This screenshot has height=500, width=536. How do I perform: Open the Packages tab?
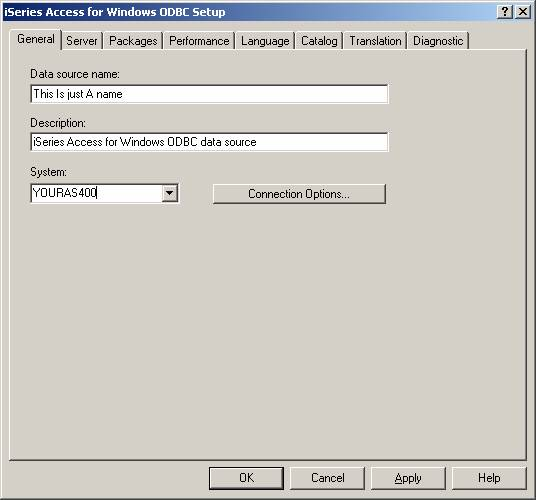tap(133, 41)
